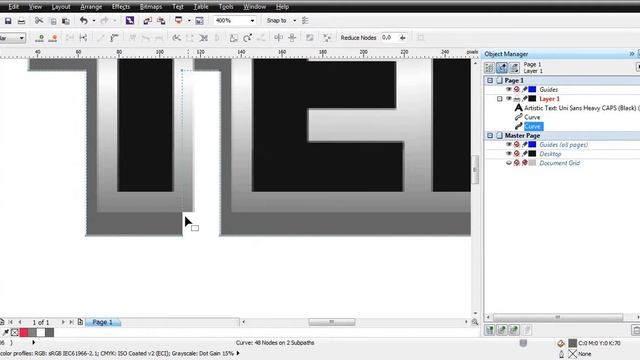Expand the Application launcher dropdown arrow
The width and height of the screenshot is (640, 360).
189,20
